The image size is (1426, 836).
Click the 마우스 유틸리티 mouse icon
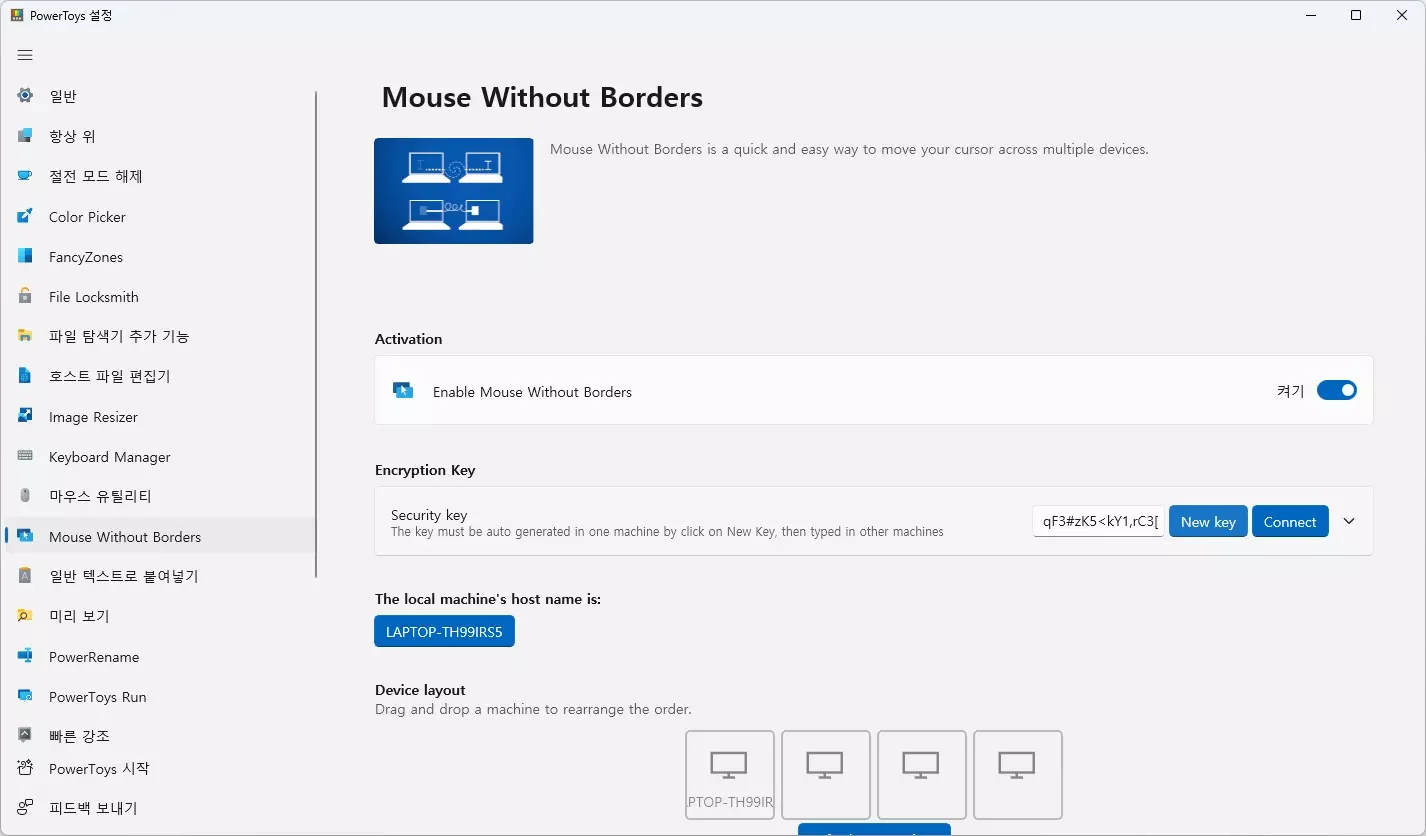coord(25,496)
